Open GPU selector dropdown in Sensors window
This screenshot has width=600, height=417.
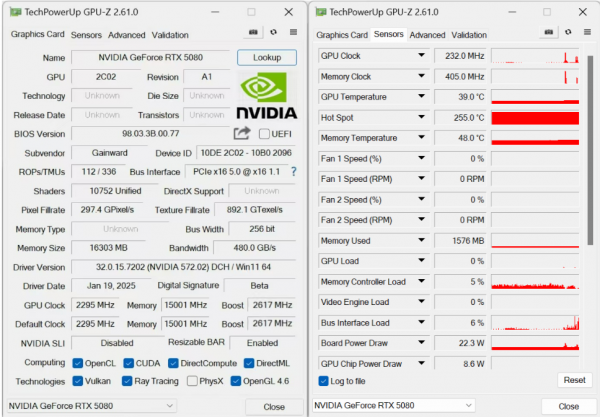pyautogui.click(x=394, y=406)
